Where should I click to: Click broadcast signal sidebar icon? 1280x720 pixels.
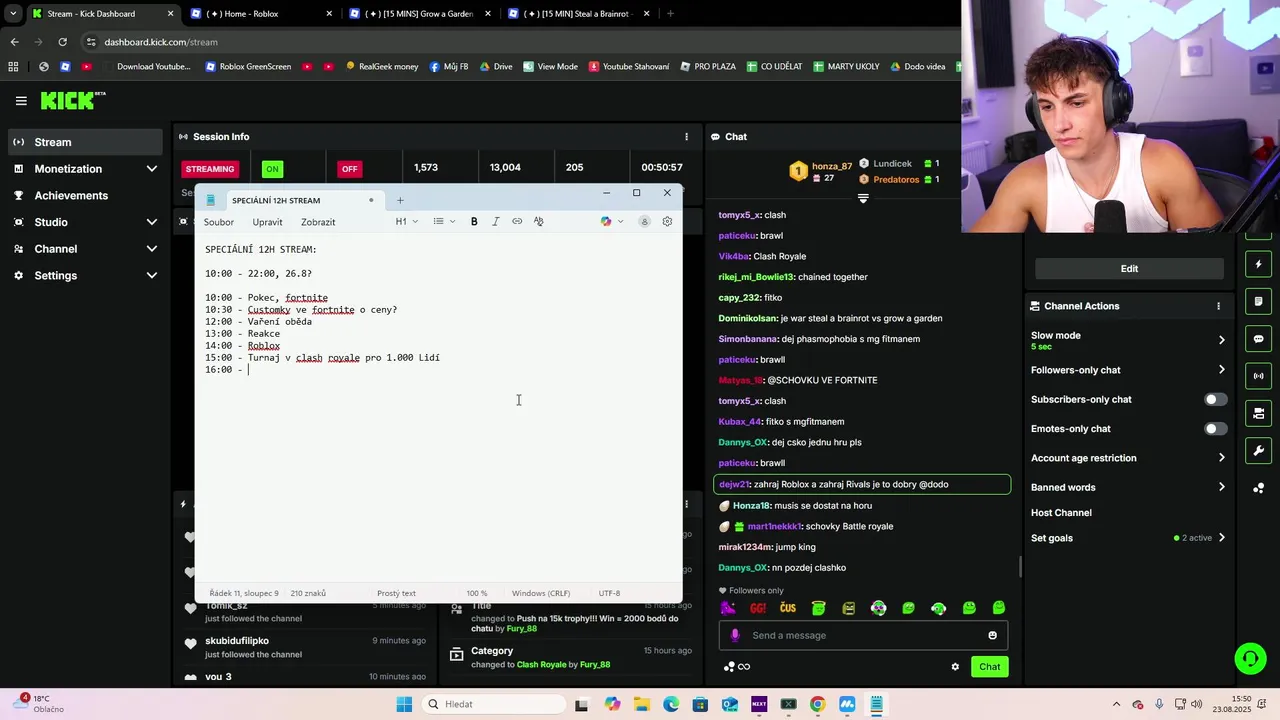click(1259, 376)
